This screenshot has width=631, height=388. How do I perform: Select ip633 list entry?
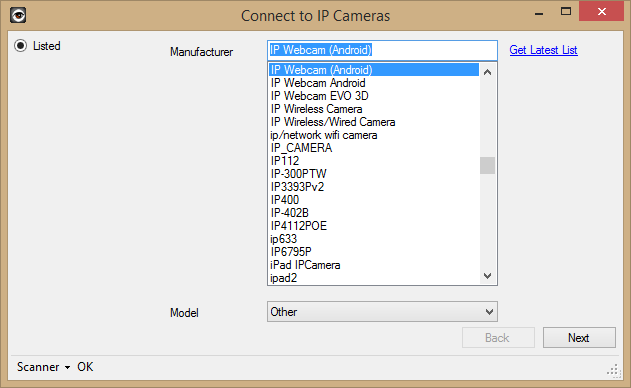click(x=374, y=239)
